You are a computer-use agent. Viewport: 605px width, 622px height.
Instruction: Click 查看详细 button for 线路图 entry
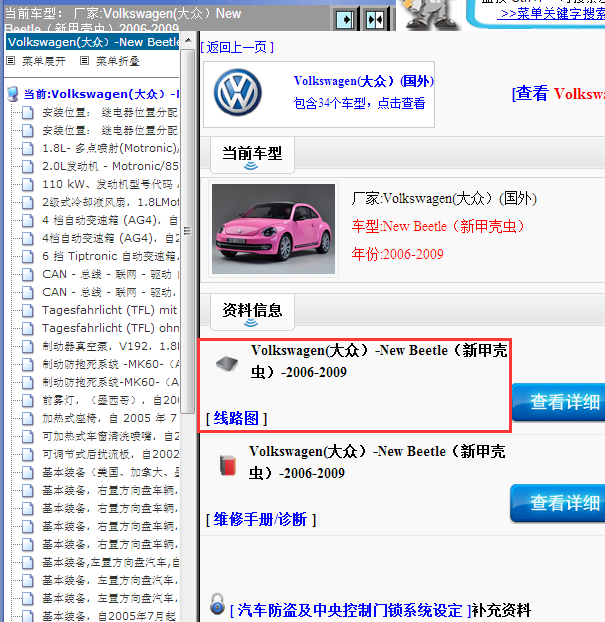coord(559,402)
